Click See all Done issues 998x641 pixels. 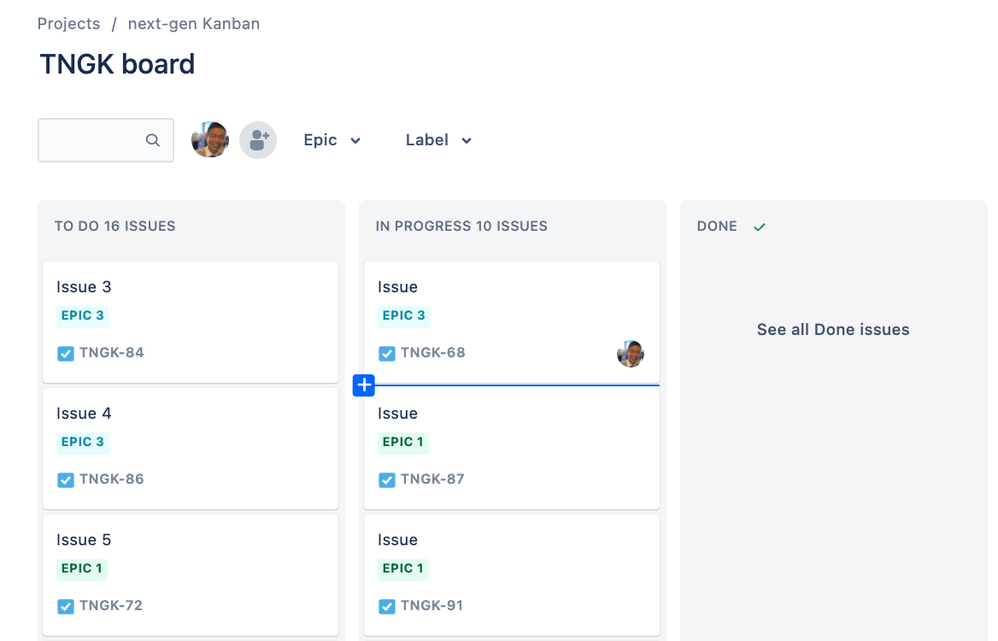click(x=832, y=329)
